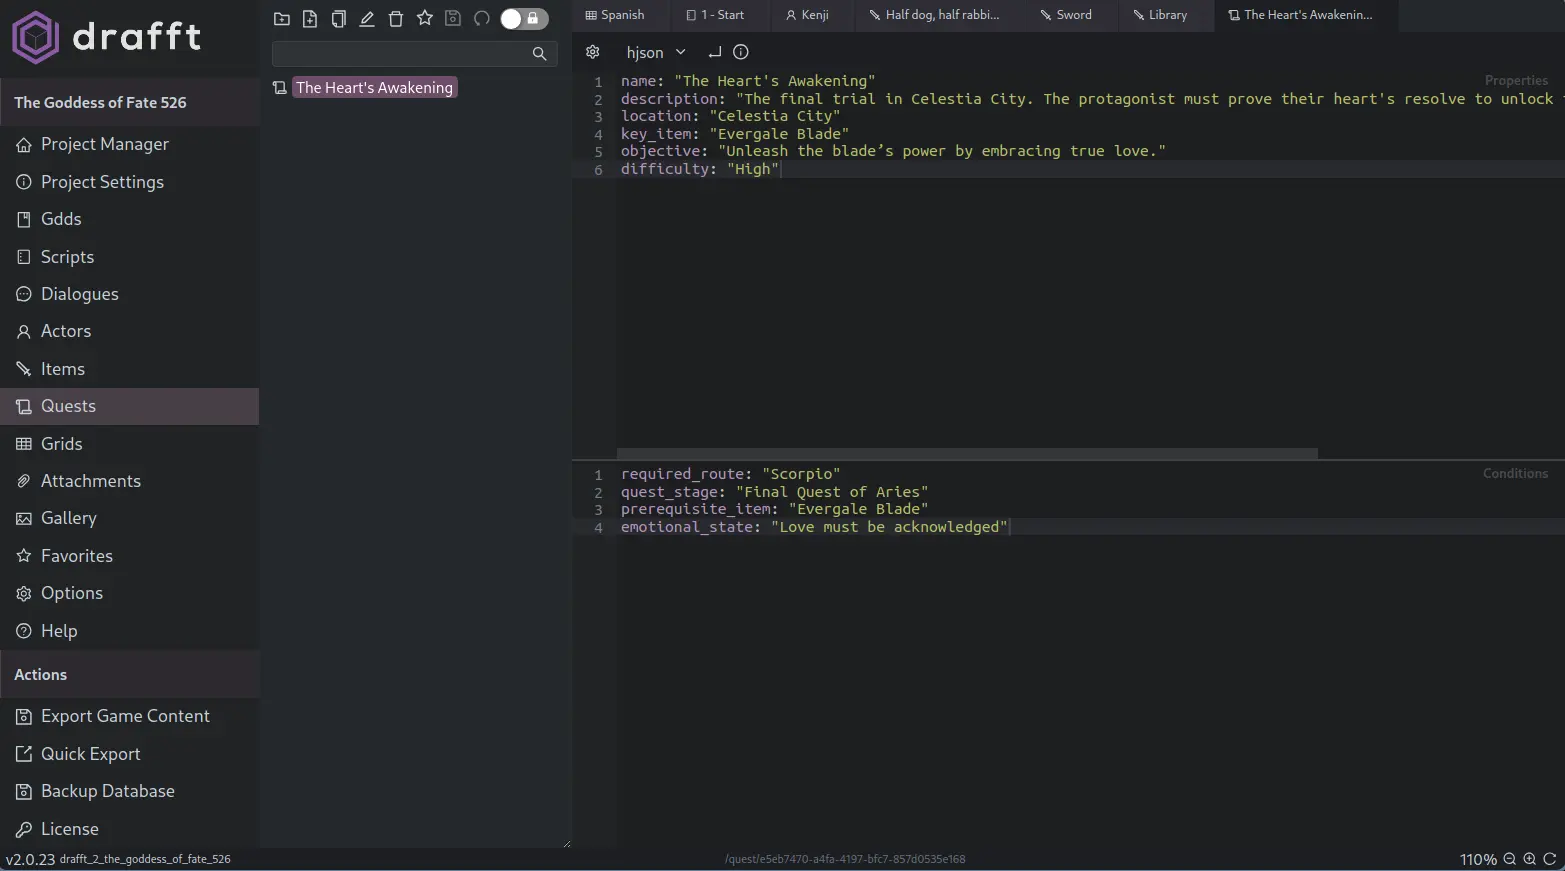The height and width of the screenshot is (871, 1565).
Task: Select the Items tool in the sidebar
Action: coord(63,368)
